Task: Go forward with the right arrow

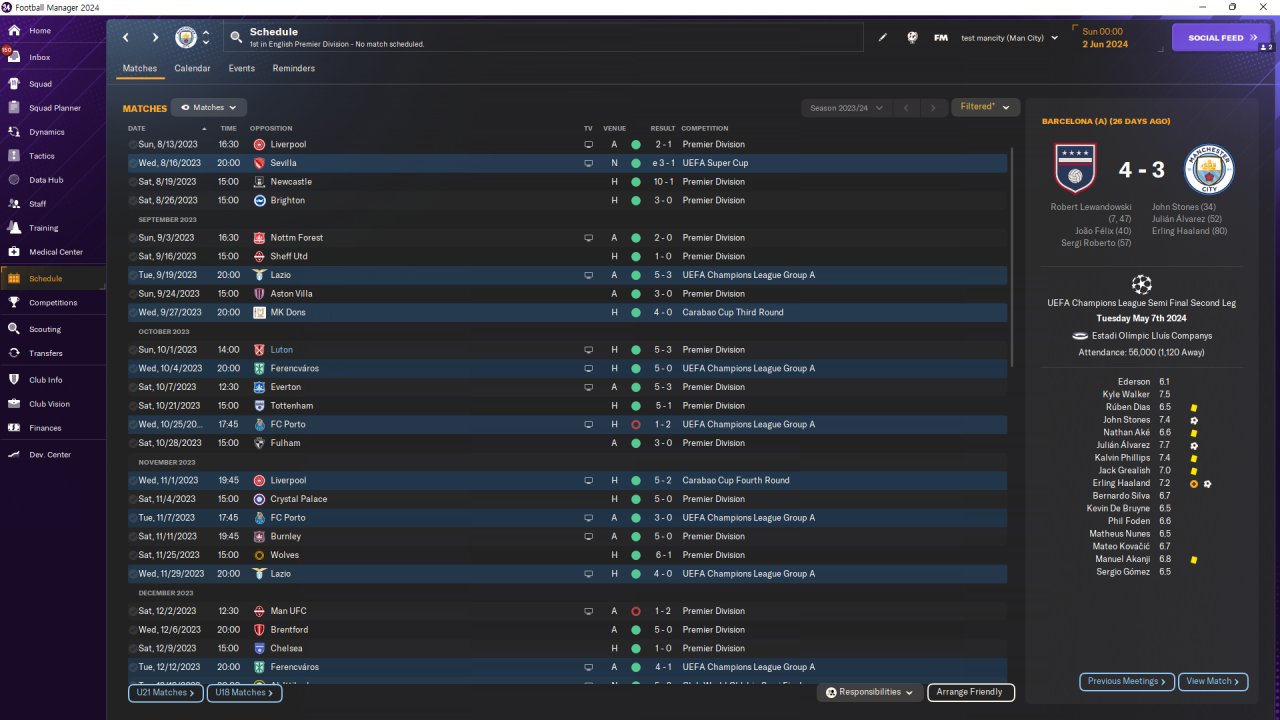Action: pos(155,38)
